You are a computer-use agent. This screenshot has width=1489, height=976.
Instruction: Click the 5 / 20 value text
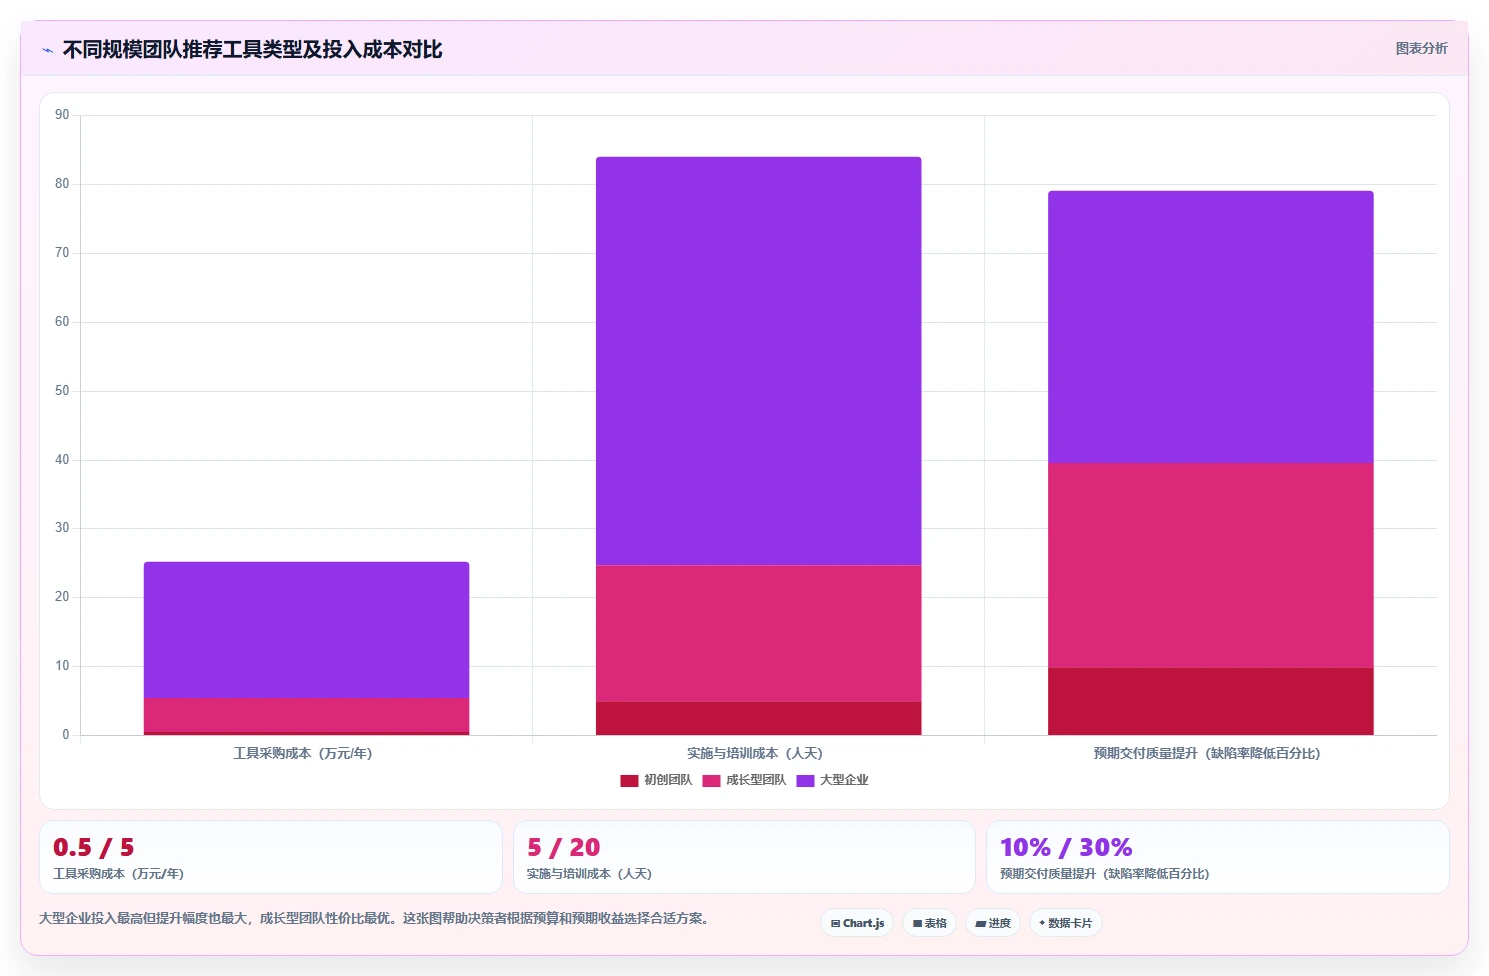coord(564,848)
